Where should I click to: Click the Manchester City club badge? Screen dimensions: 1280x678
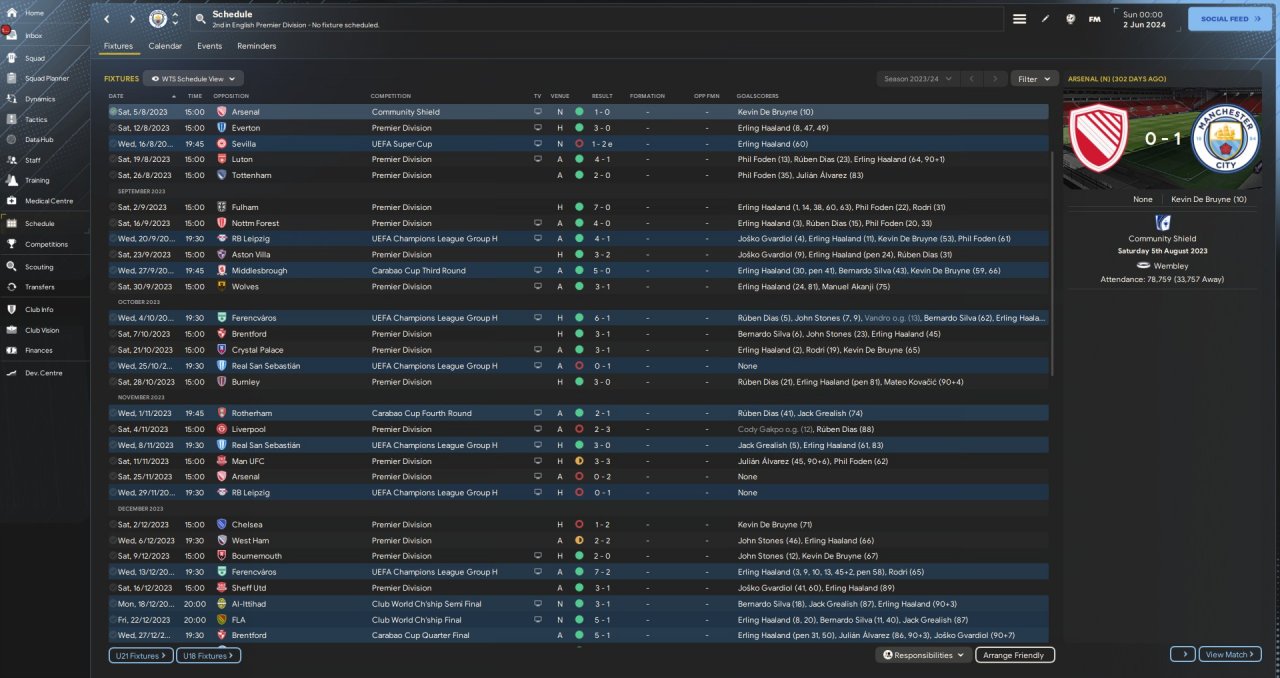(158, 19)
